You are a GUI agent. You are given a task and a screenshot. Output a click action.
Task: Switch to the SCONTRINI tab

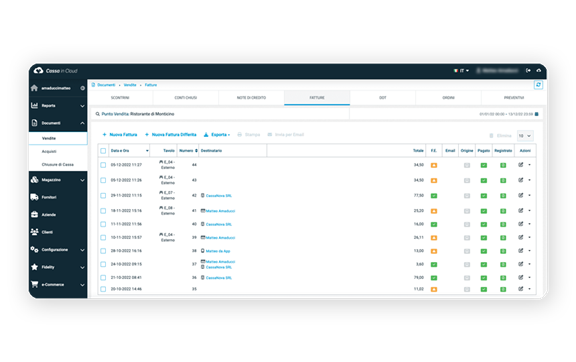pyautogui.click(x=120, y=98)
